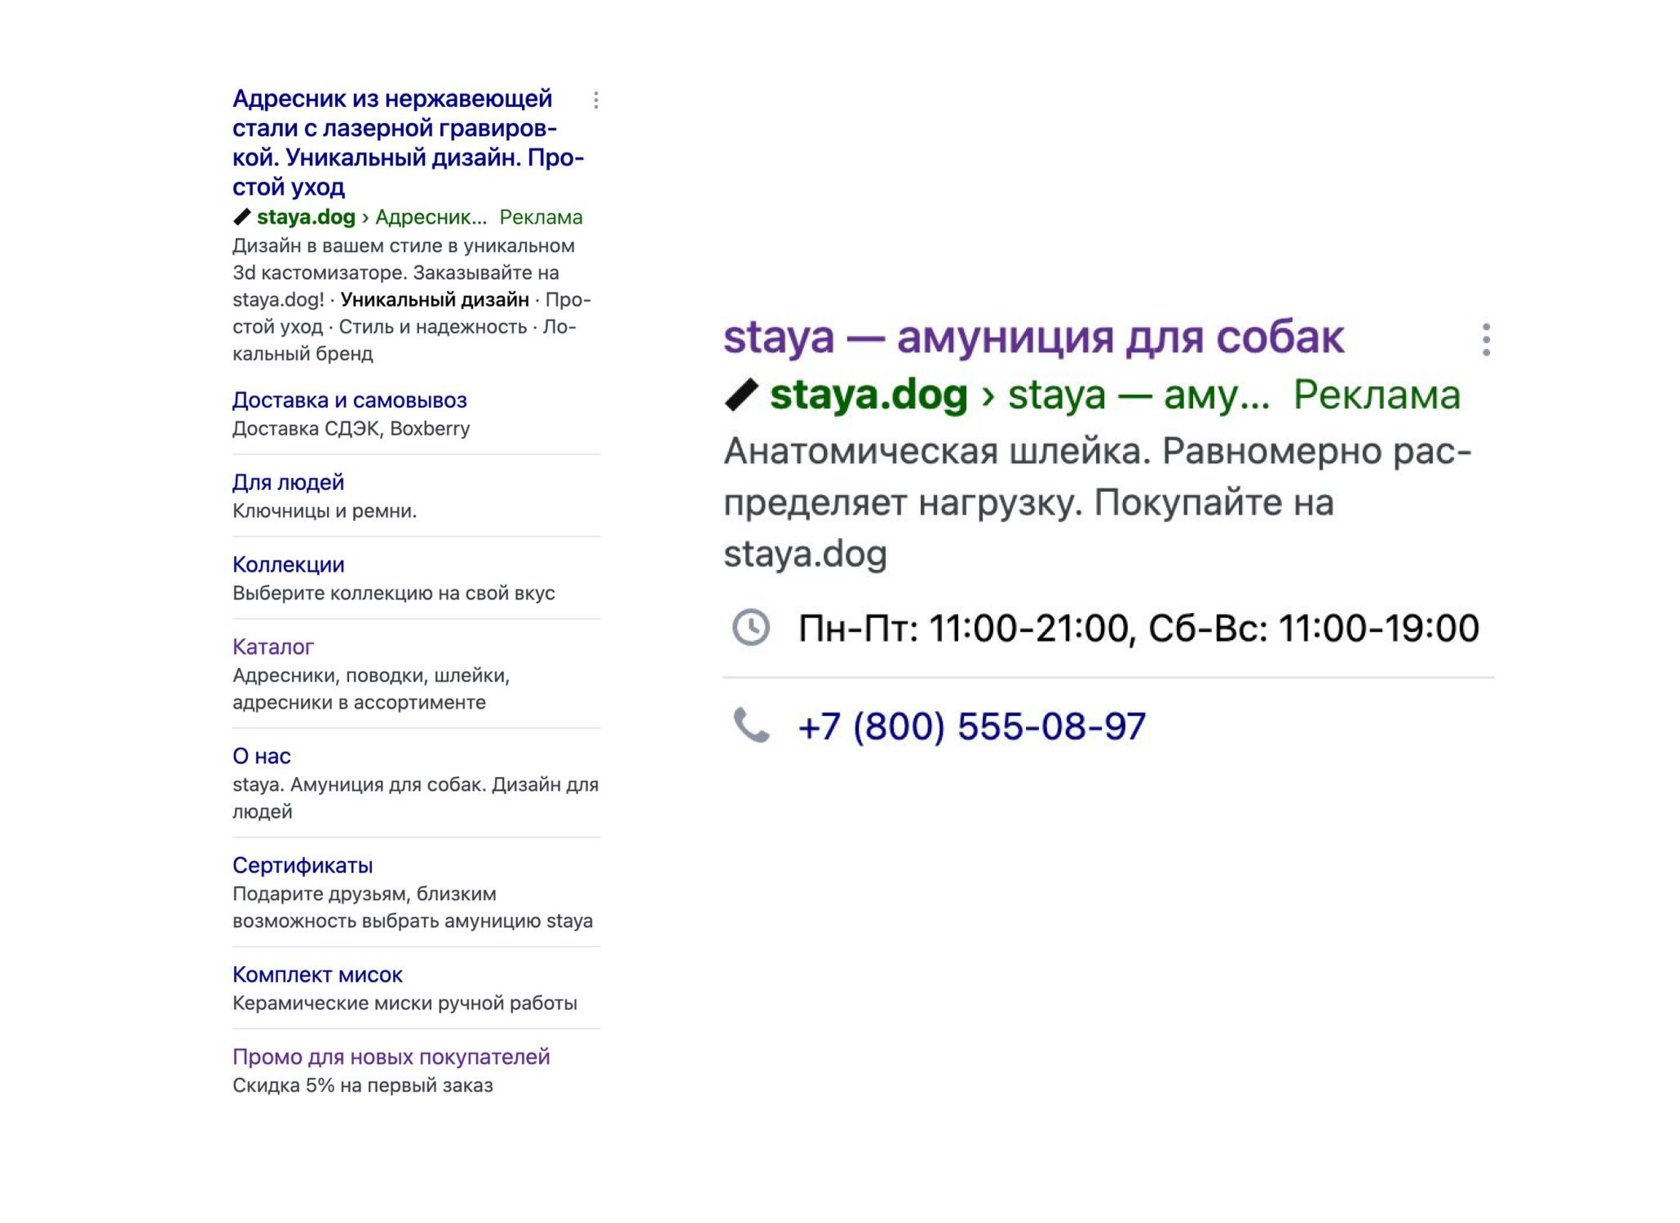1680x1223 pixels.
Task: Click the clock icon beside working hours
Action: pos(751,628)
